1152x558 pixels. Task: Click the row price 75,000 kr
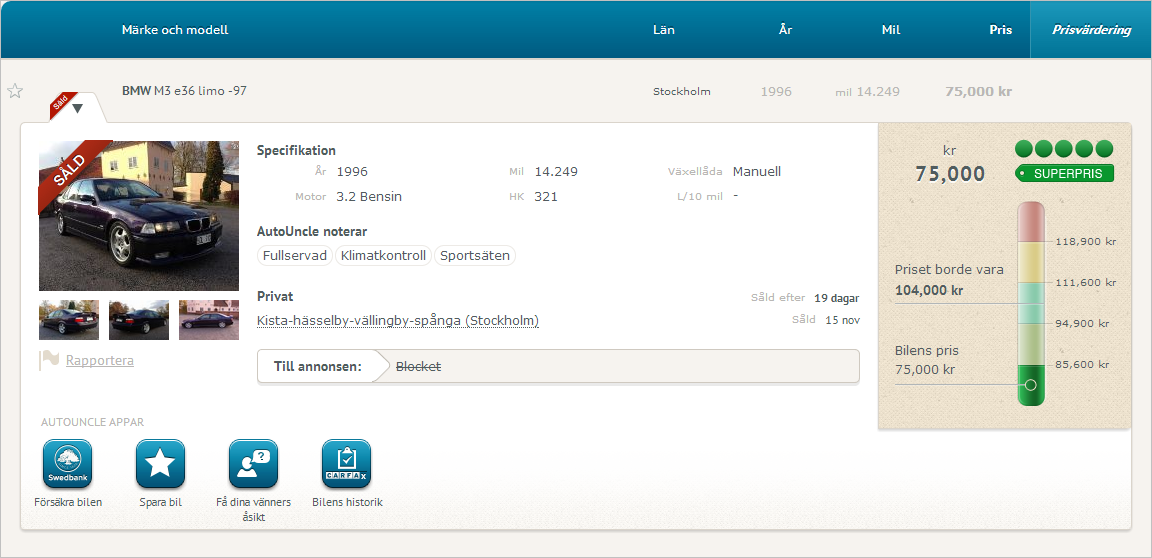(x=978, y=92)
